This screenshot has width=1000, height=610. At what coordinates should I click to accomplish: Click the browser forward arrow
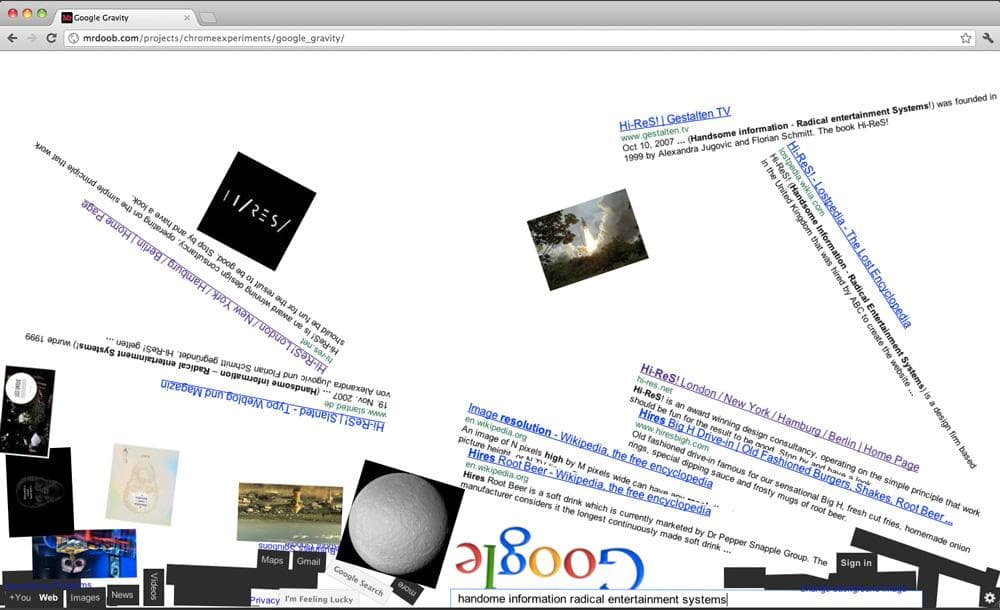pyautogui.click(x=31, y=38)
